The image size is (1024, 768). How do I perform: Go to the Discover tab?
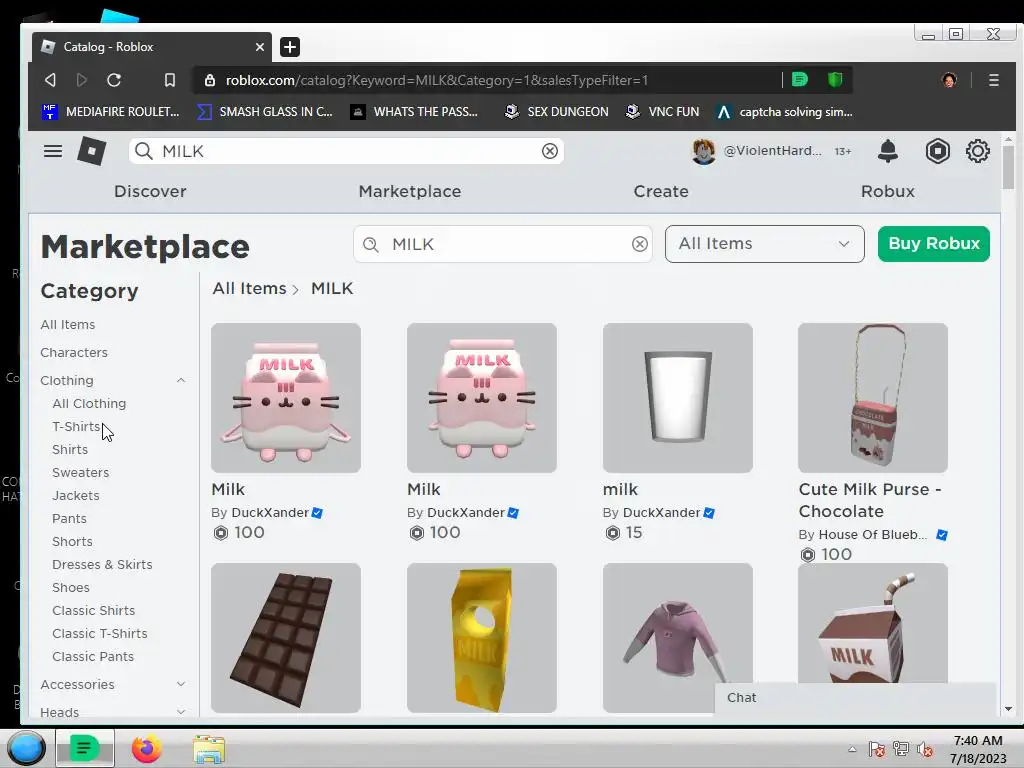(150, 191)
